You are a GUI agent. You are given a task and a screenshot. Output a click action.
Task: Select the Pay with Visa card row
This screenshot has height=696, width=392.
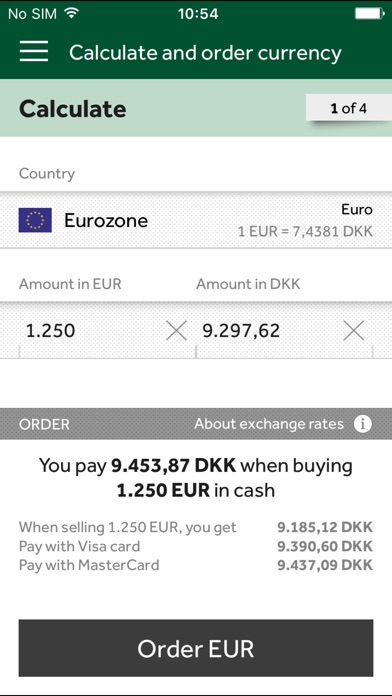196,546
